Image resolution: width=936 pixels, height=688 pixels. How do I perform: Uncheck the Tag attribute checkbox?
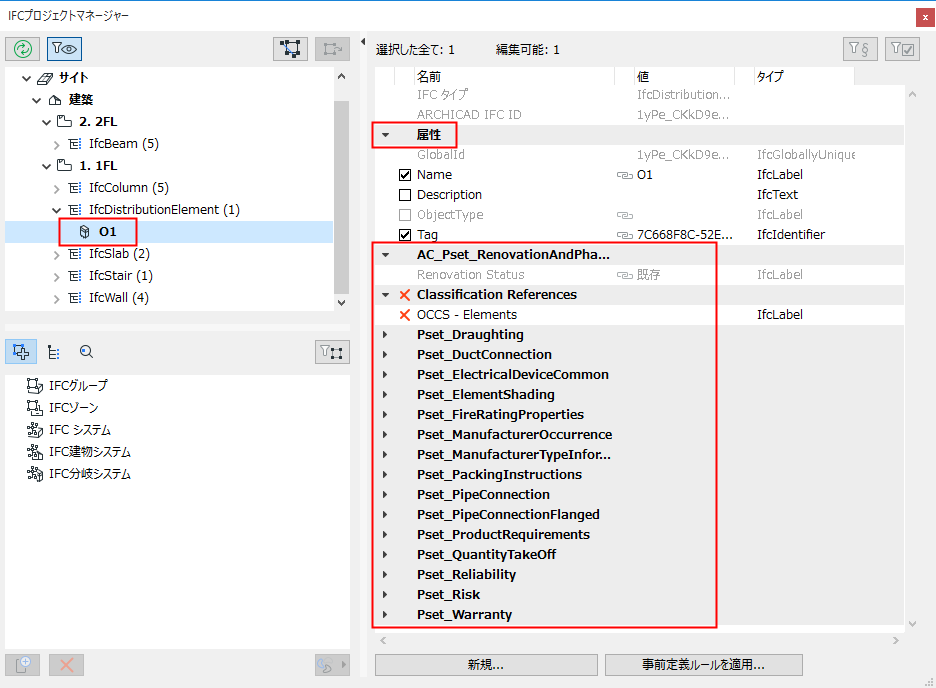pos(405,235)
